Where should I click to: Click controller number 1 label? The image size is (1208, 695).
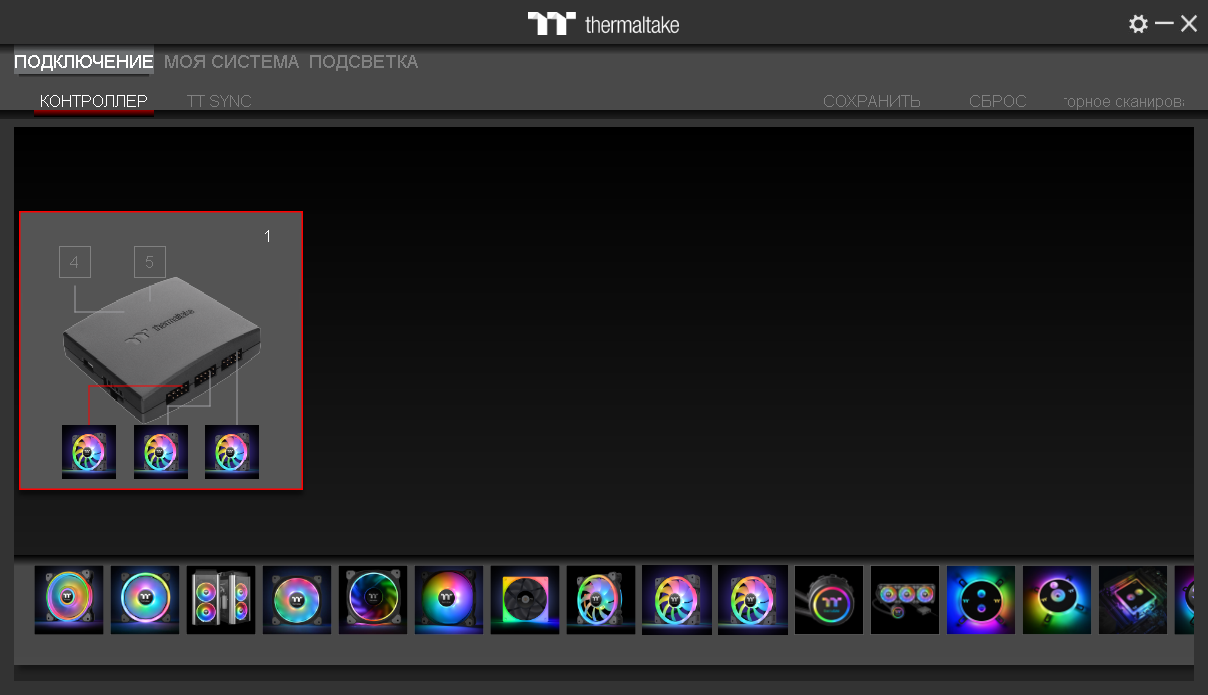(x=267, y=236)
